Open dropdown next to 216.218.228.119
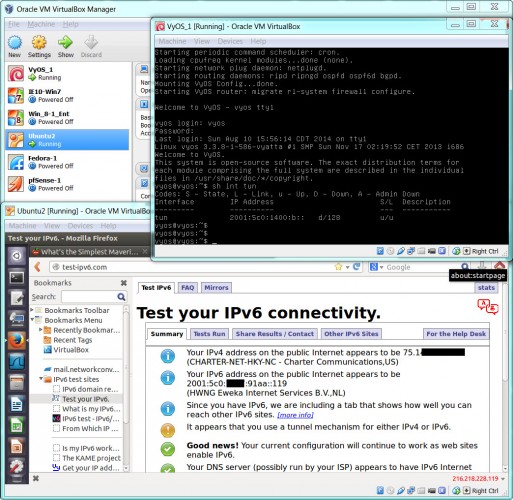Viewport: 513px width, 500px height. (x=503, y=479)
